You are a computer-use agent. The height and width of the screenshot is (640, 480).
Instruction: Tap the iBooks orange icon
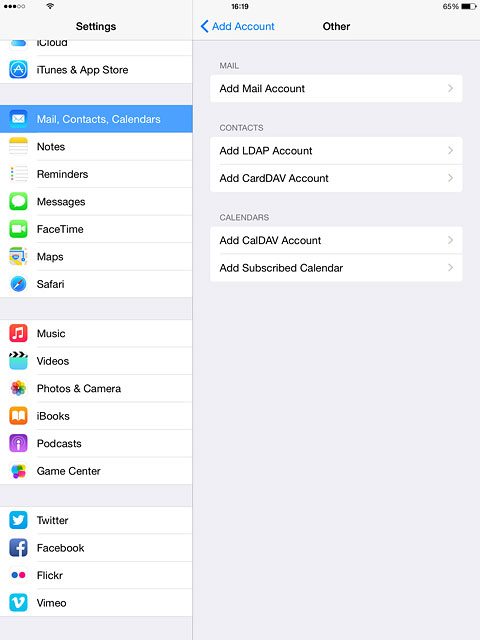pyautogui.click(x=18, y=416)
